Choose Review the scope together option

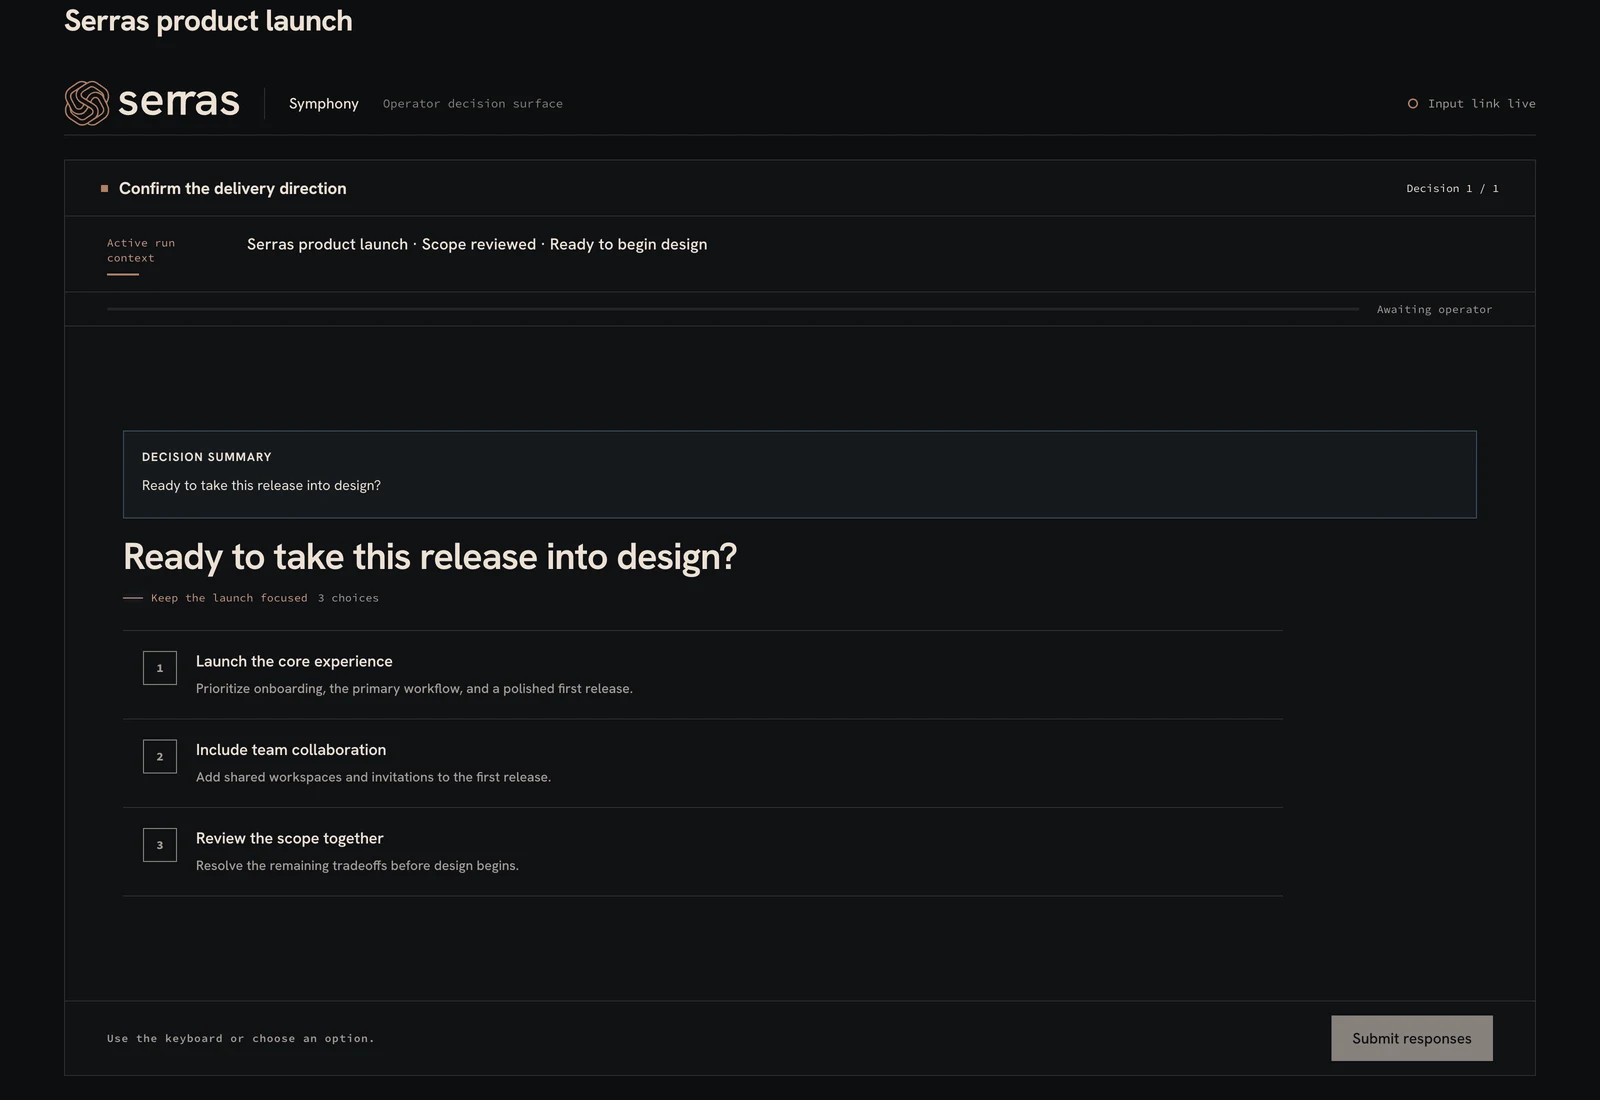[x=702, y=852]
